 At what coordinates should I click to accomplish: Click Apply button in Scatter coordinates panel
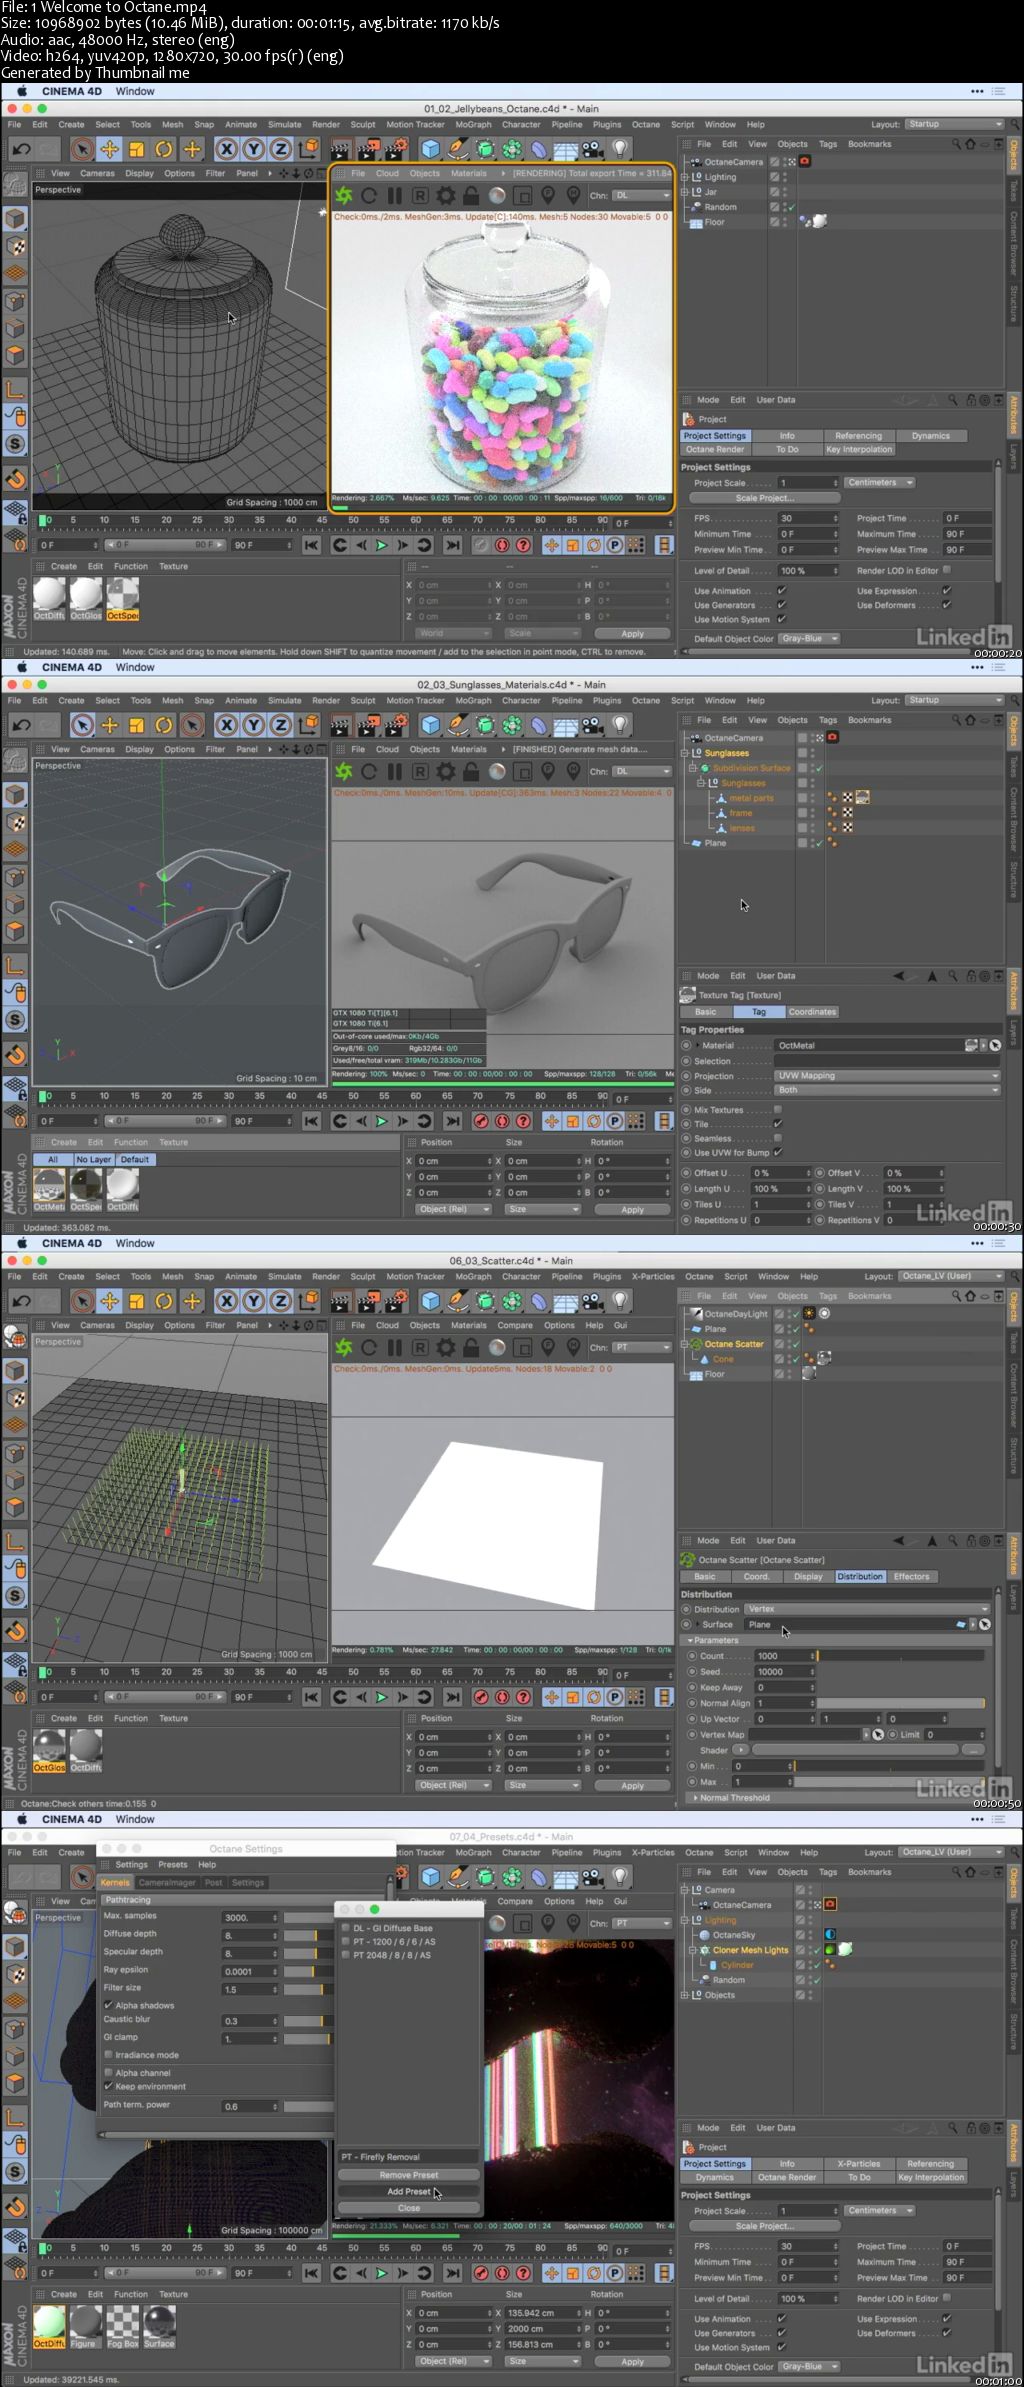point(632,1785)
